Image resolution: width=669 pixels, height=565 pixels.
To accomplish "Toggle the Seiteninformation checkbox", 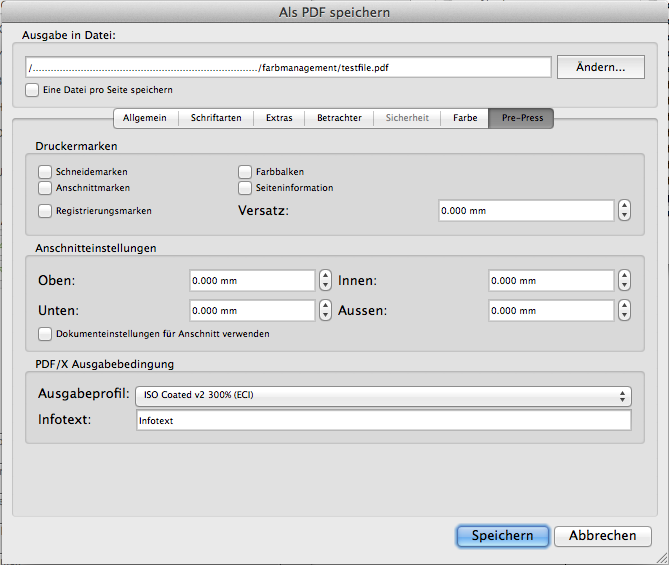I will pyautogui.click(x=245, y=187).
